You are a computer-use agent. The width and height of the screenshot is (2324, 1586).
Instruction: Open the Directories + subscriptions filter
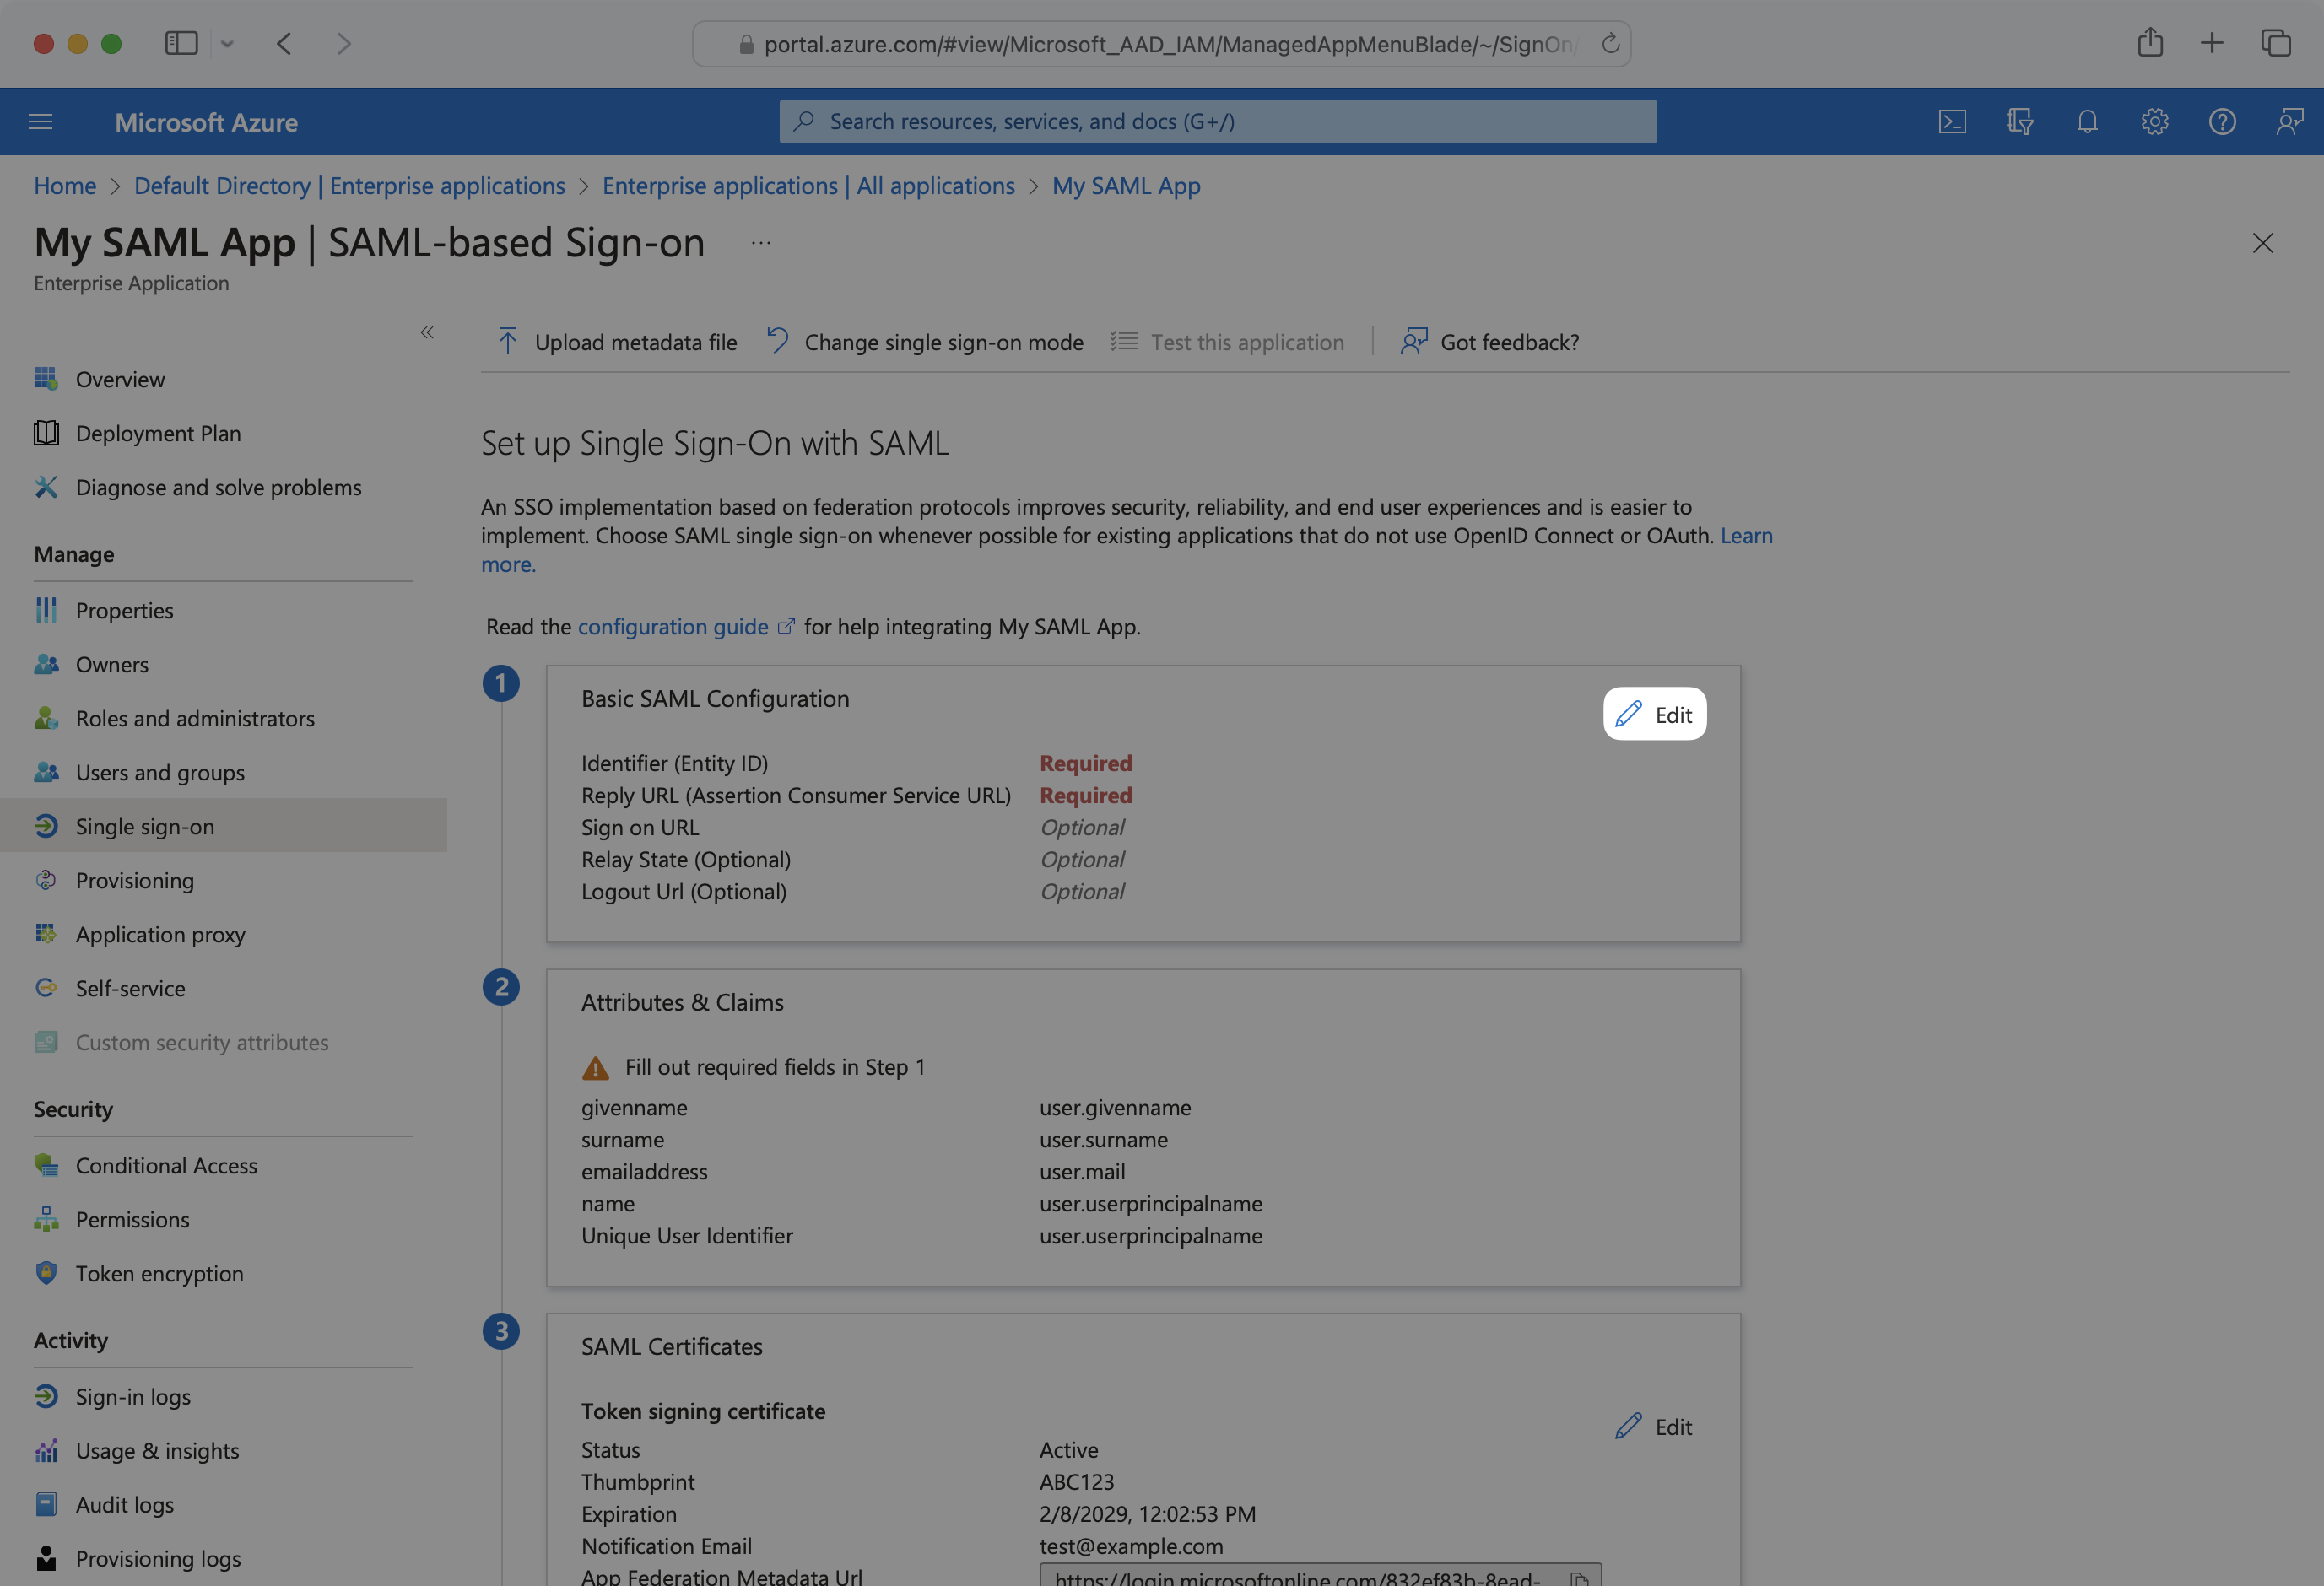coord(2020,121)
